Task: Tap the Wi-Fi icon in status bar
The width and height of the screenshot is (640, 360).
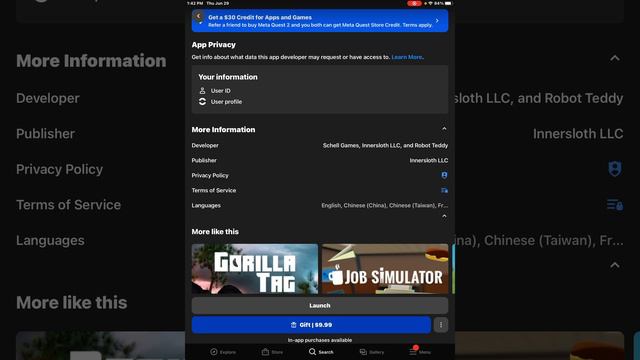Action: click(x=430, y=3)
